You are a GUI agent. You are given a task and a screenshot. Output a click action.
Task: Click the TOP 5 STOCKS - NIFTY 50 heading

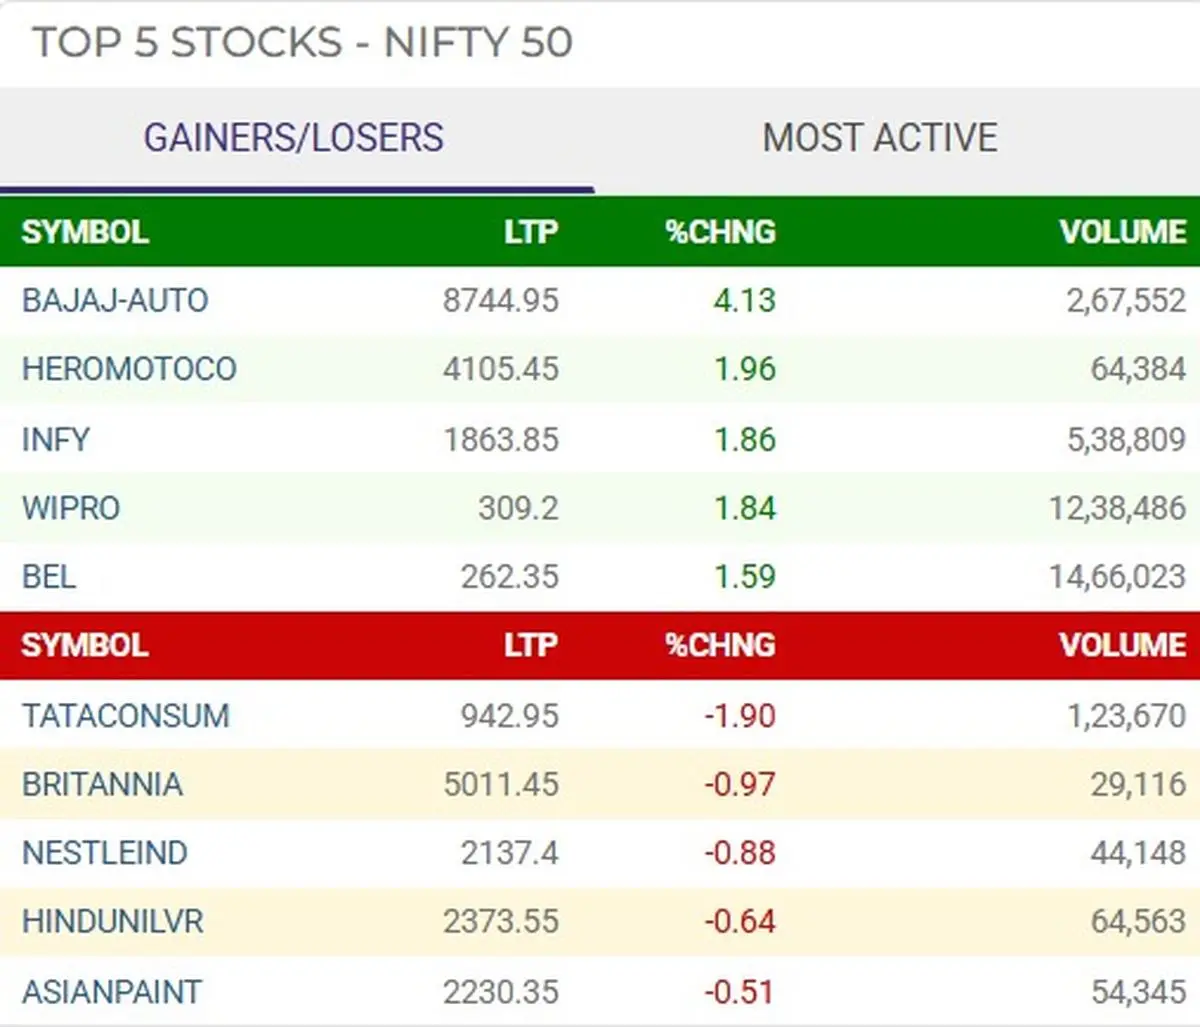[x=303, y=43]
